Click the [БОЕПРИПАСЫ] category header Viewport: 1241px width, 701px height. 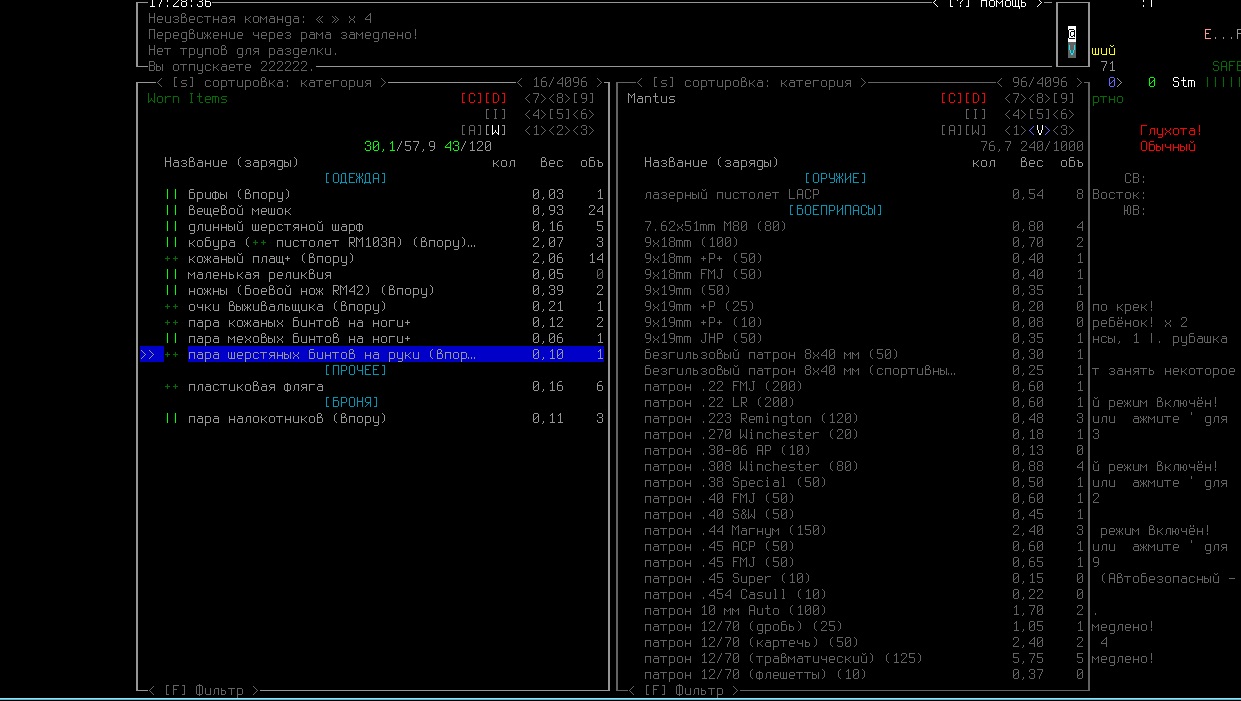pyautogui.click(x=836, y=211)
